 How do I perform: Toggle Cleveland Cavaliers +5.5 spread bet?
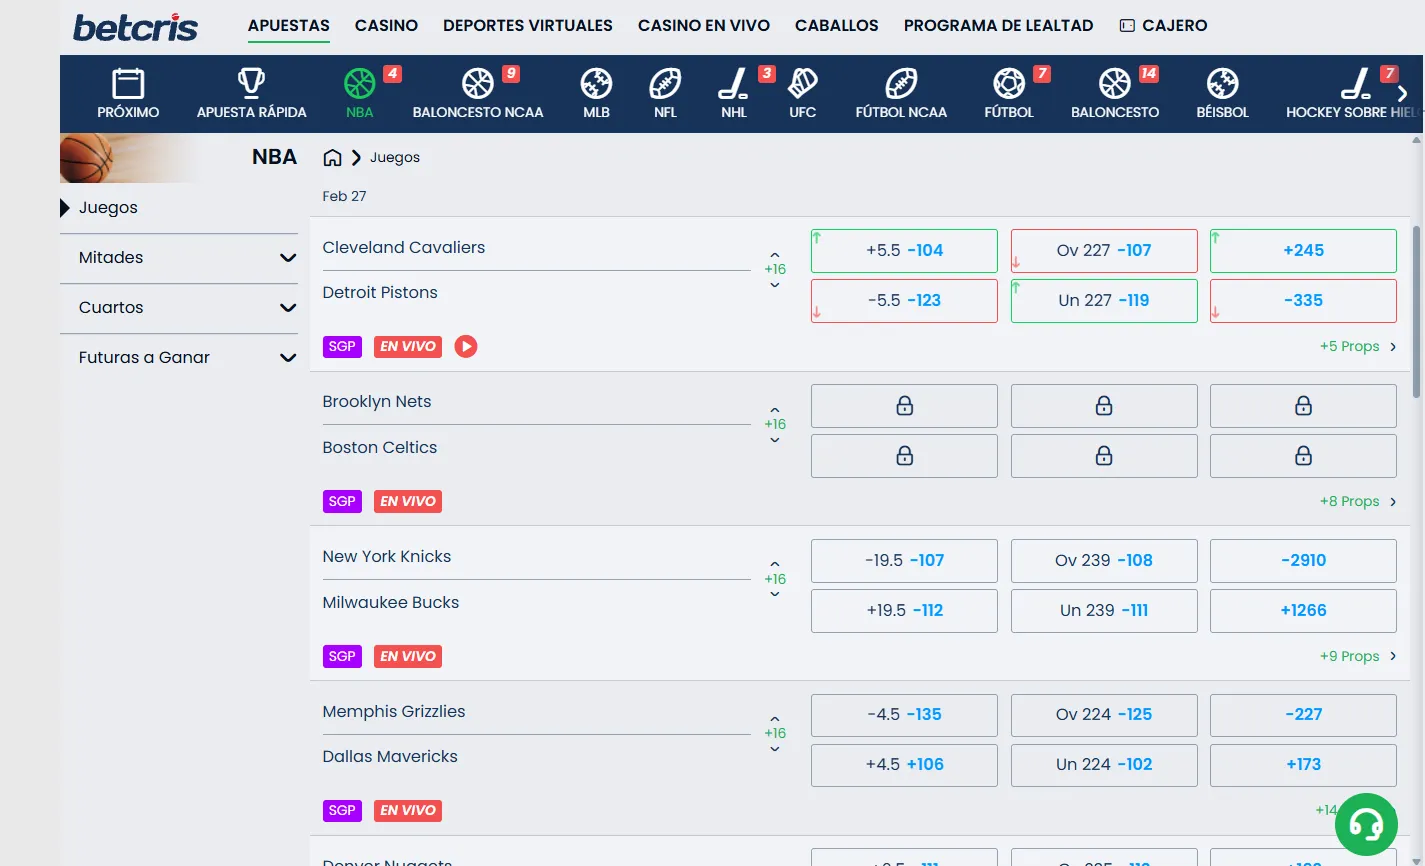[x=904, y=251]
